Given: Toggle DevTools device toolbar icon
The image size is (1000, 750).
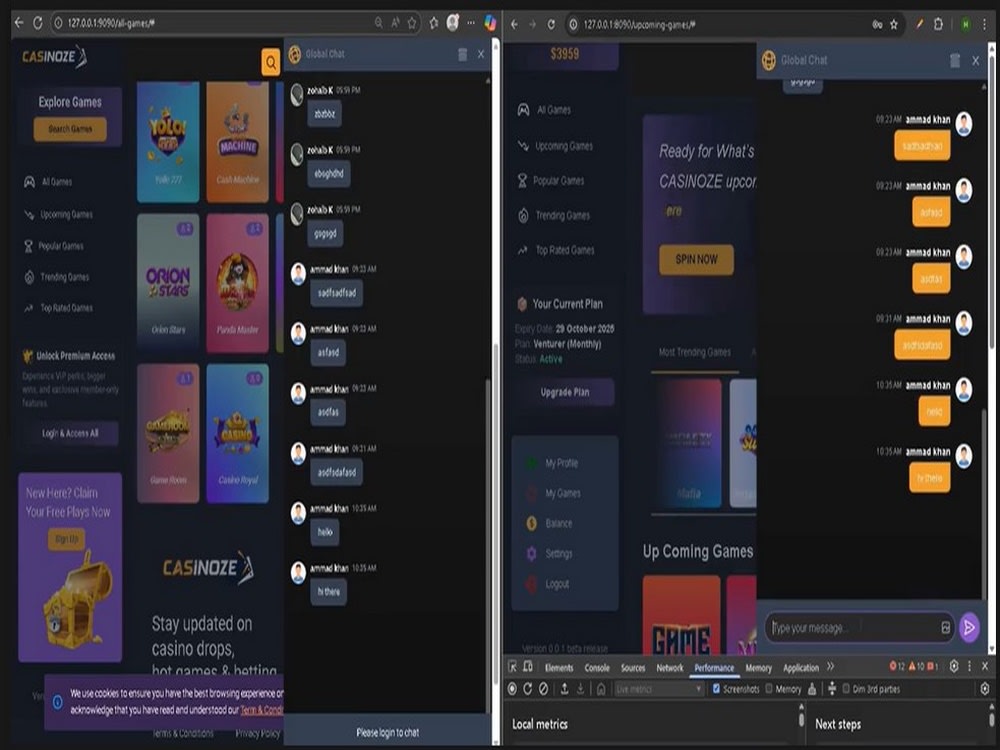Looking at the screenshot, I should point(527,667).
